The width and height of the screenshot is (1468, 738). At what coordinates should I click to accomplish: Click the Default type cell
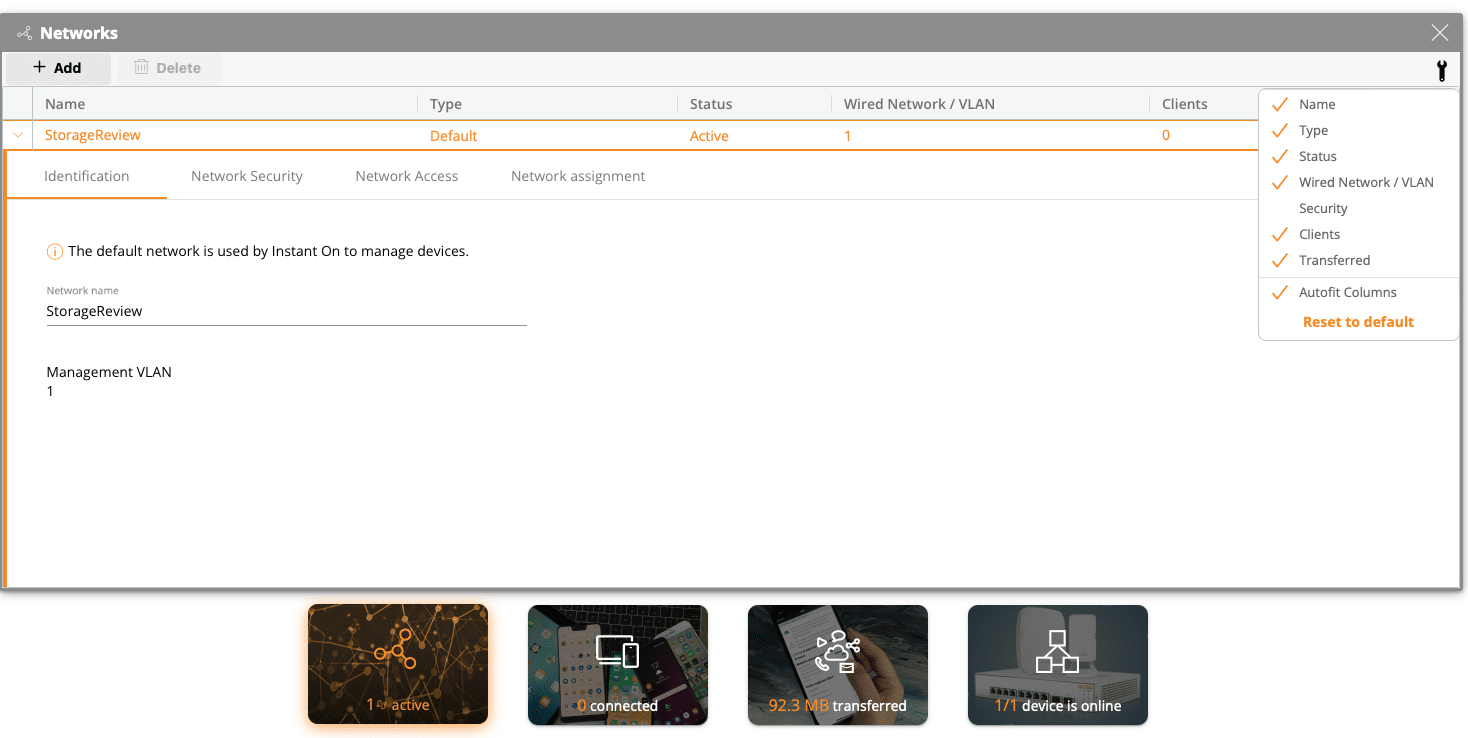tap(454, 135)
